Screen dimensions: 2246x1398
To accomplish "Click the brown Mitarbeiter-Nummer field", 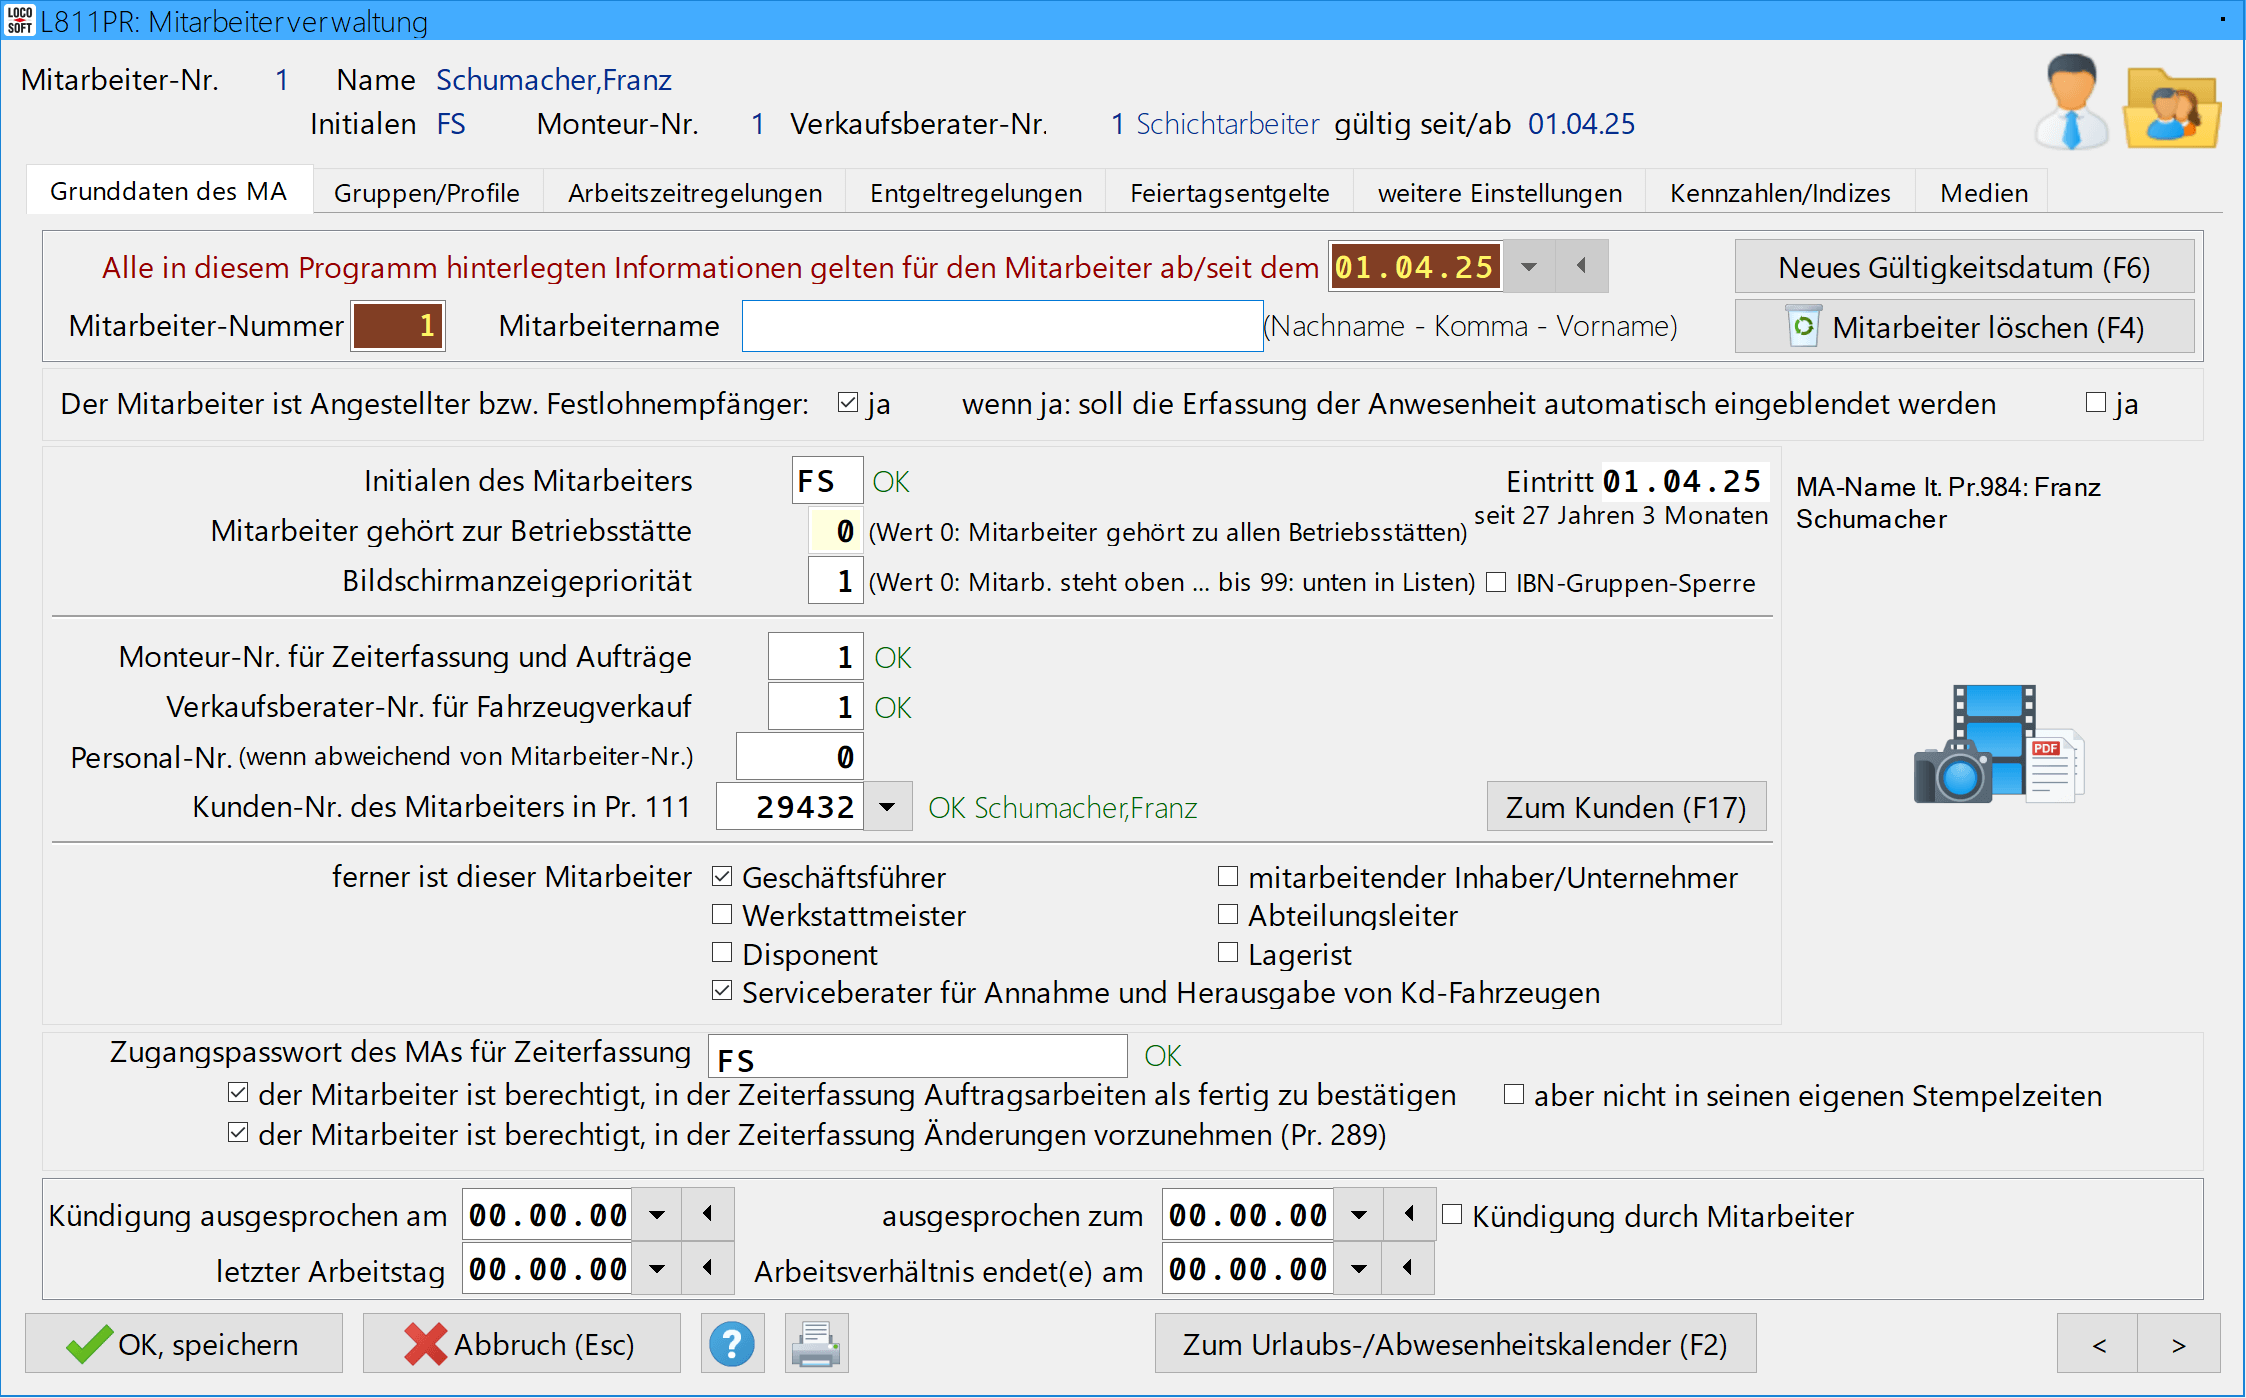I will [x=398, y=326].
